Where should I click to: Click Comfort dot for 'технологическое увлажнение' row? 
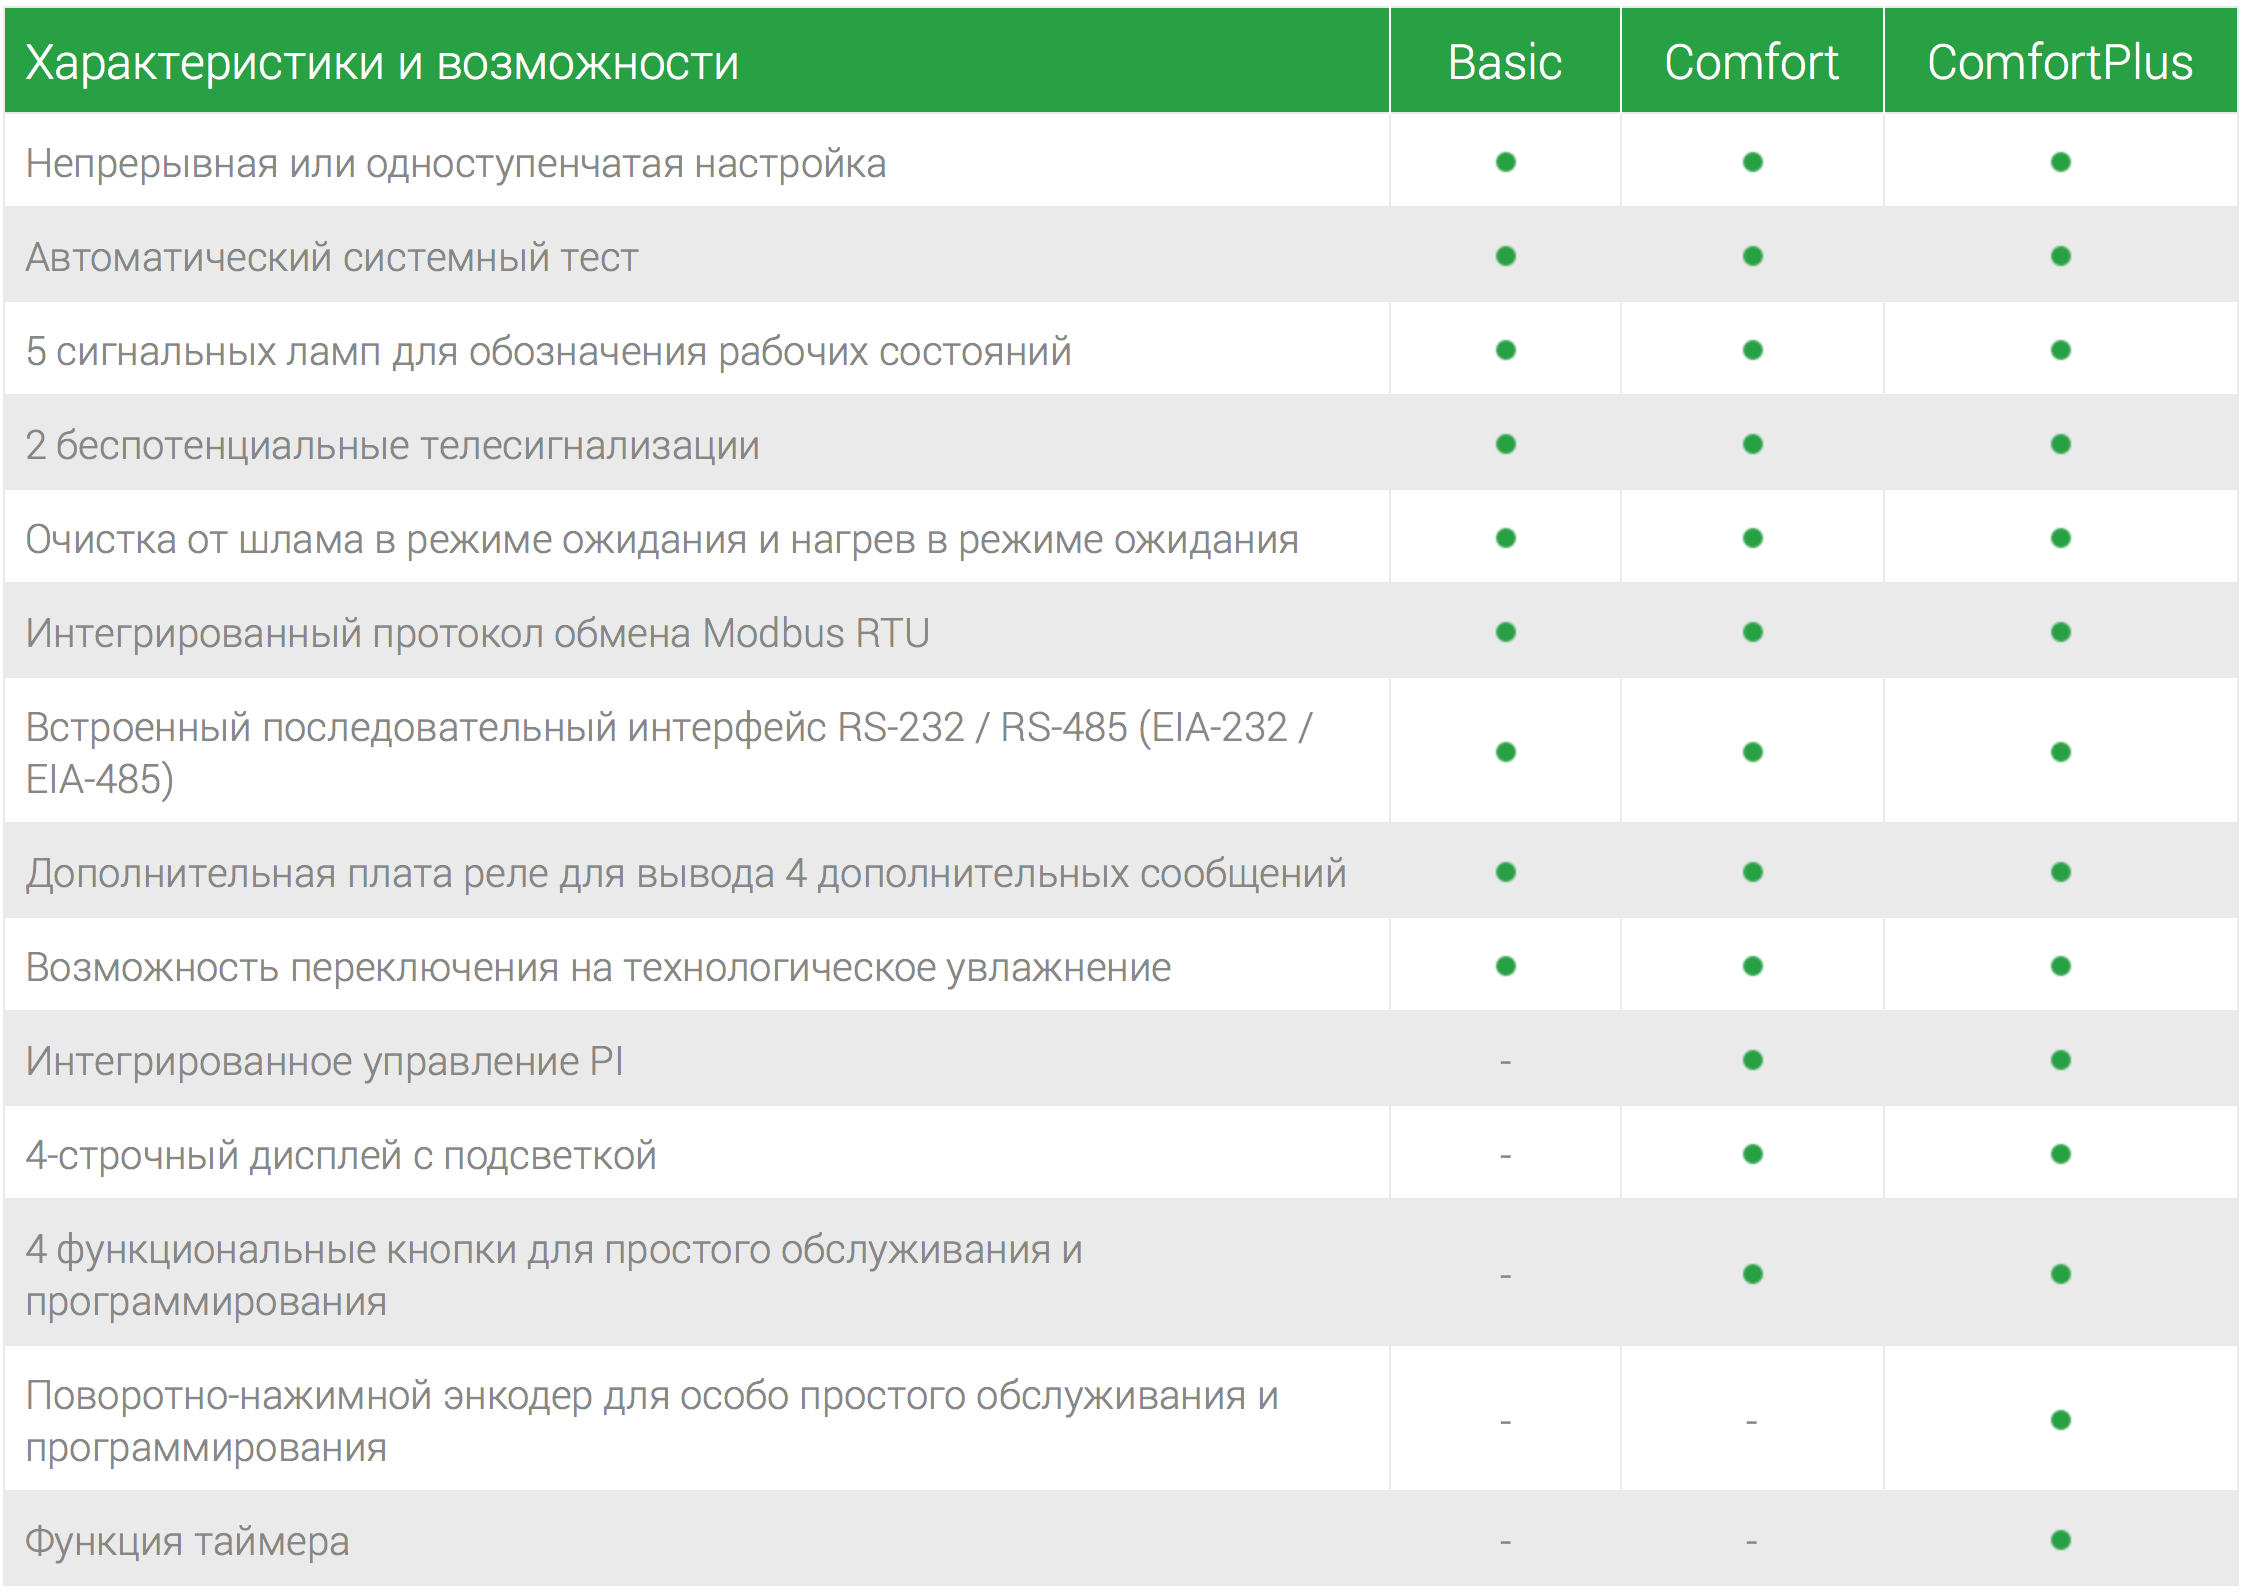1753,966
